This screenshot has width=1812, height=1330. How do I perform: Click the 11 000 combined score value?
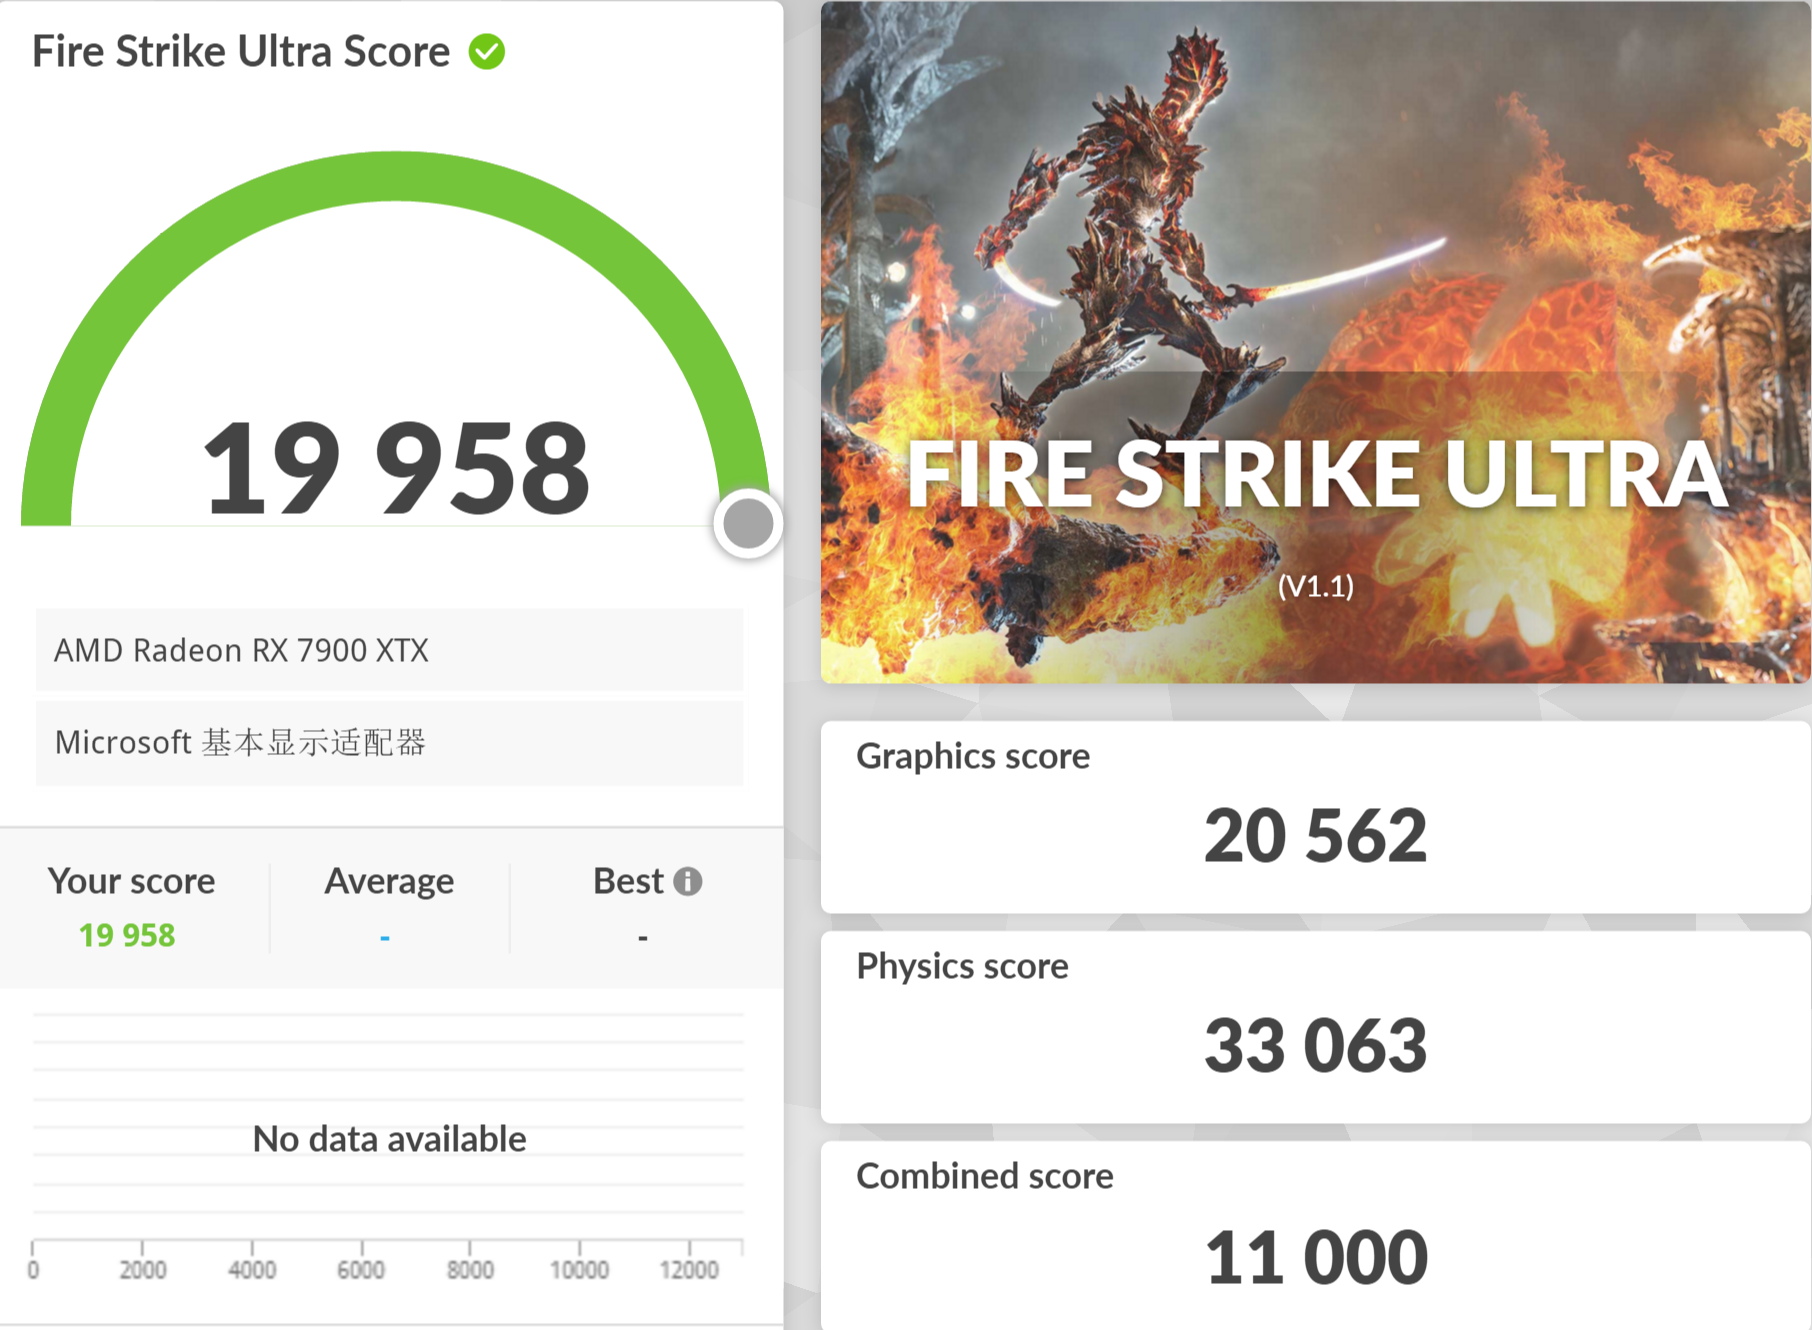(x=1316, y=1257)
